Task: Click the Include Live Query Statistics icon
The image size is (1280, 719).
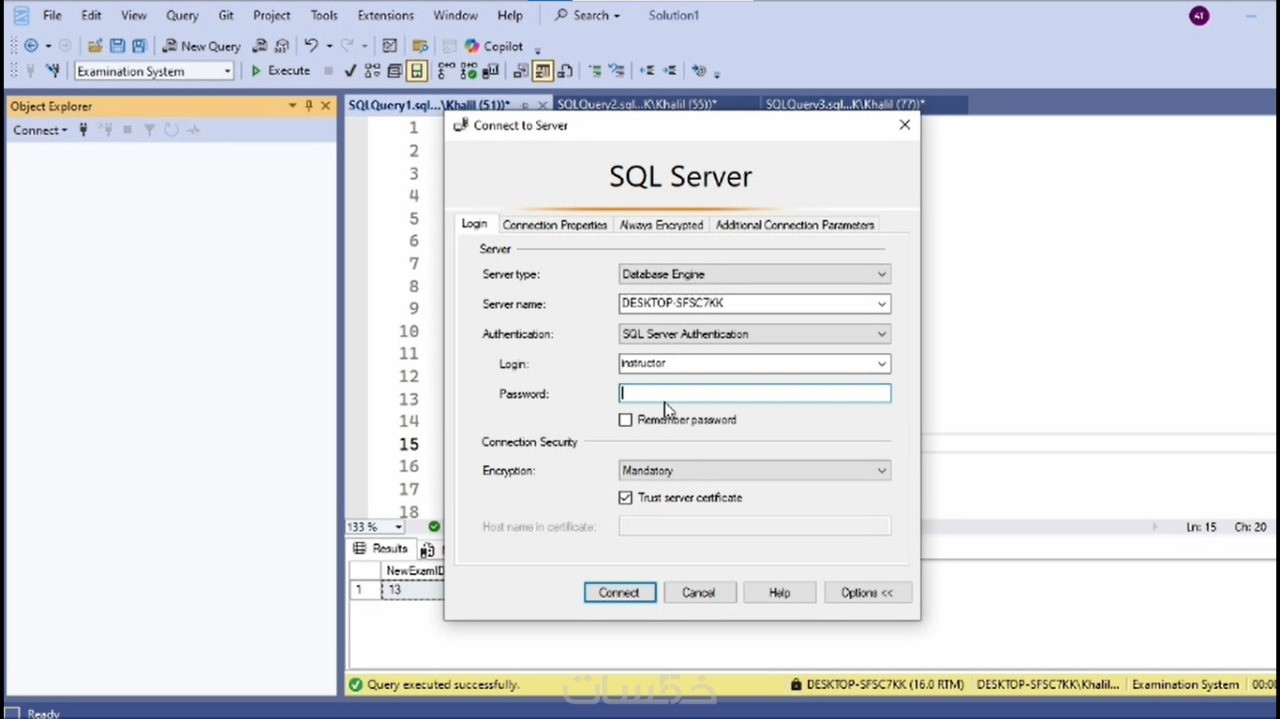Action: (468, 71)
